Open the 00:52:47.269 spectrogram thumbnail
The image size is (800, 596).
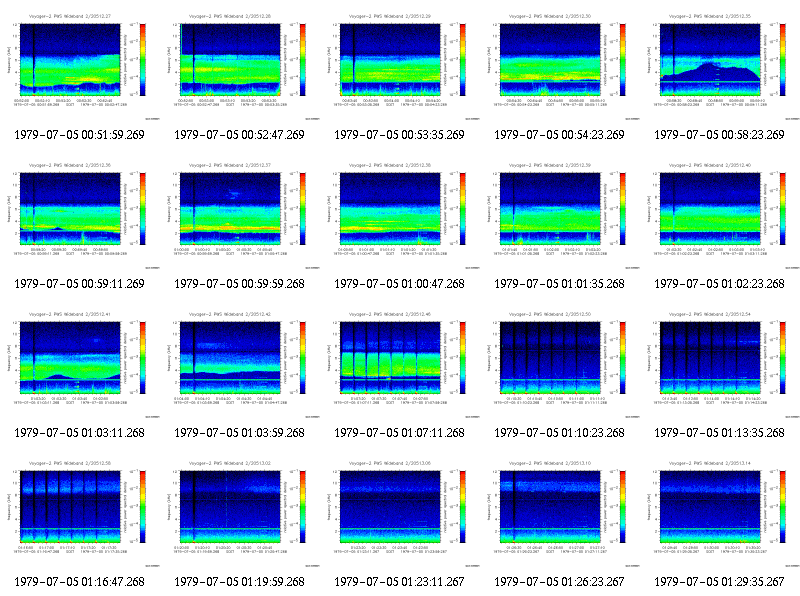[x=240, y=64]
